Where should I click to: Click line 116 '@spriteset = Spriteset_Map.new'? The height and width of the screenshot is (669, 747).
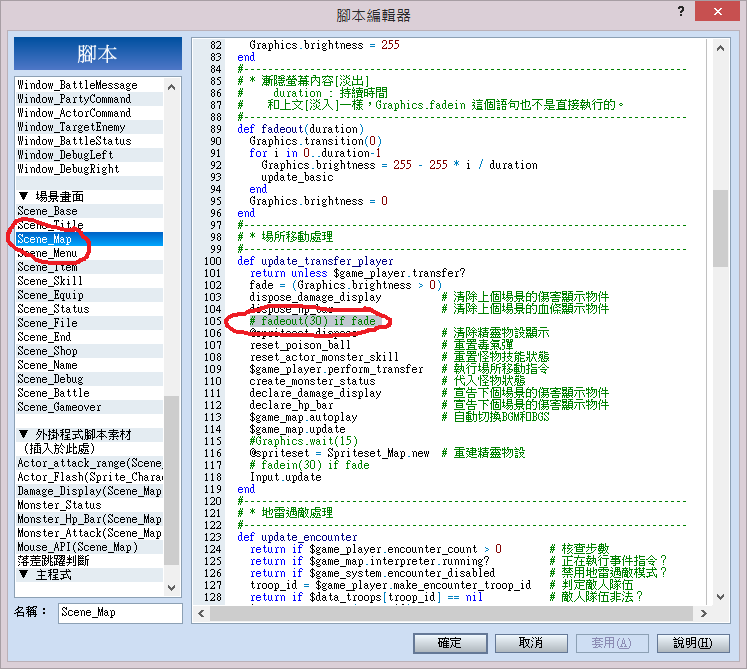[339, 453]
